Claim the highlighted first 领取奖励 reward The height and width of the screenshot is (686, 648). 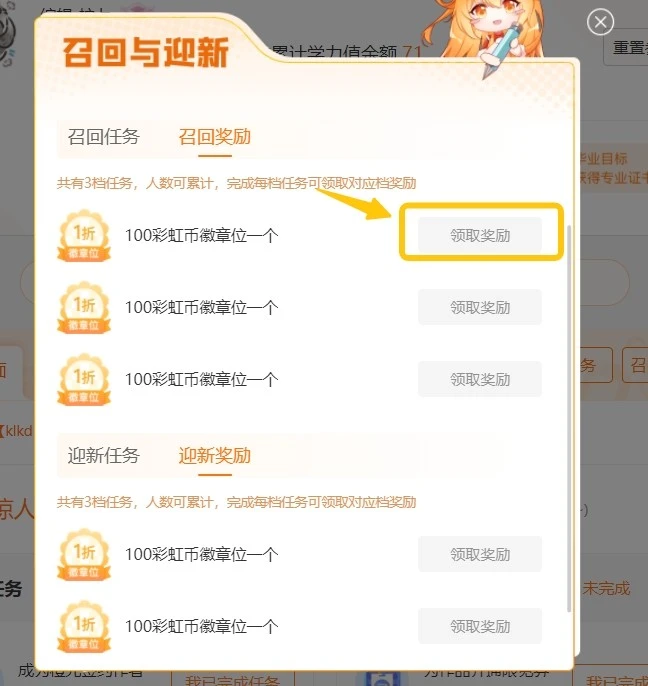point(480,235)
